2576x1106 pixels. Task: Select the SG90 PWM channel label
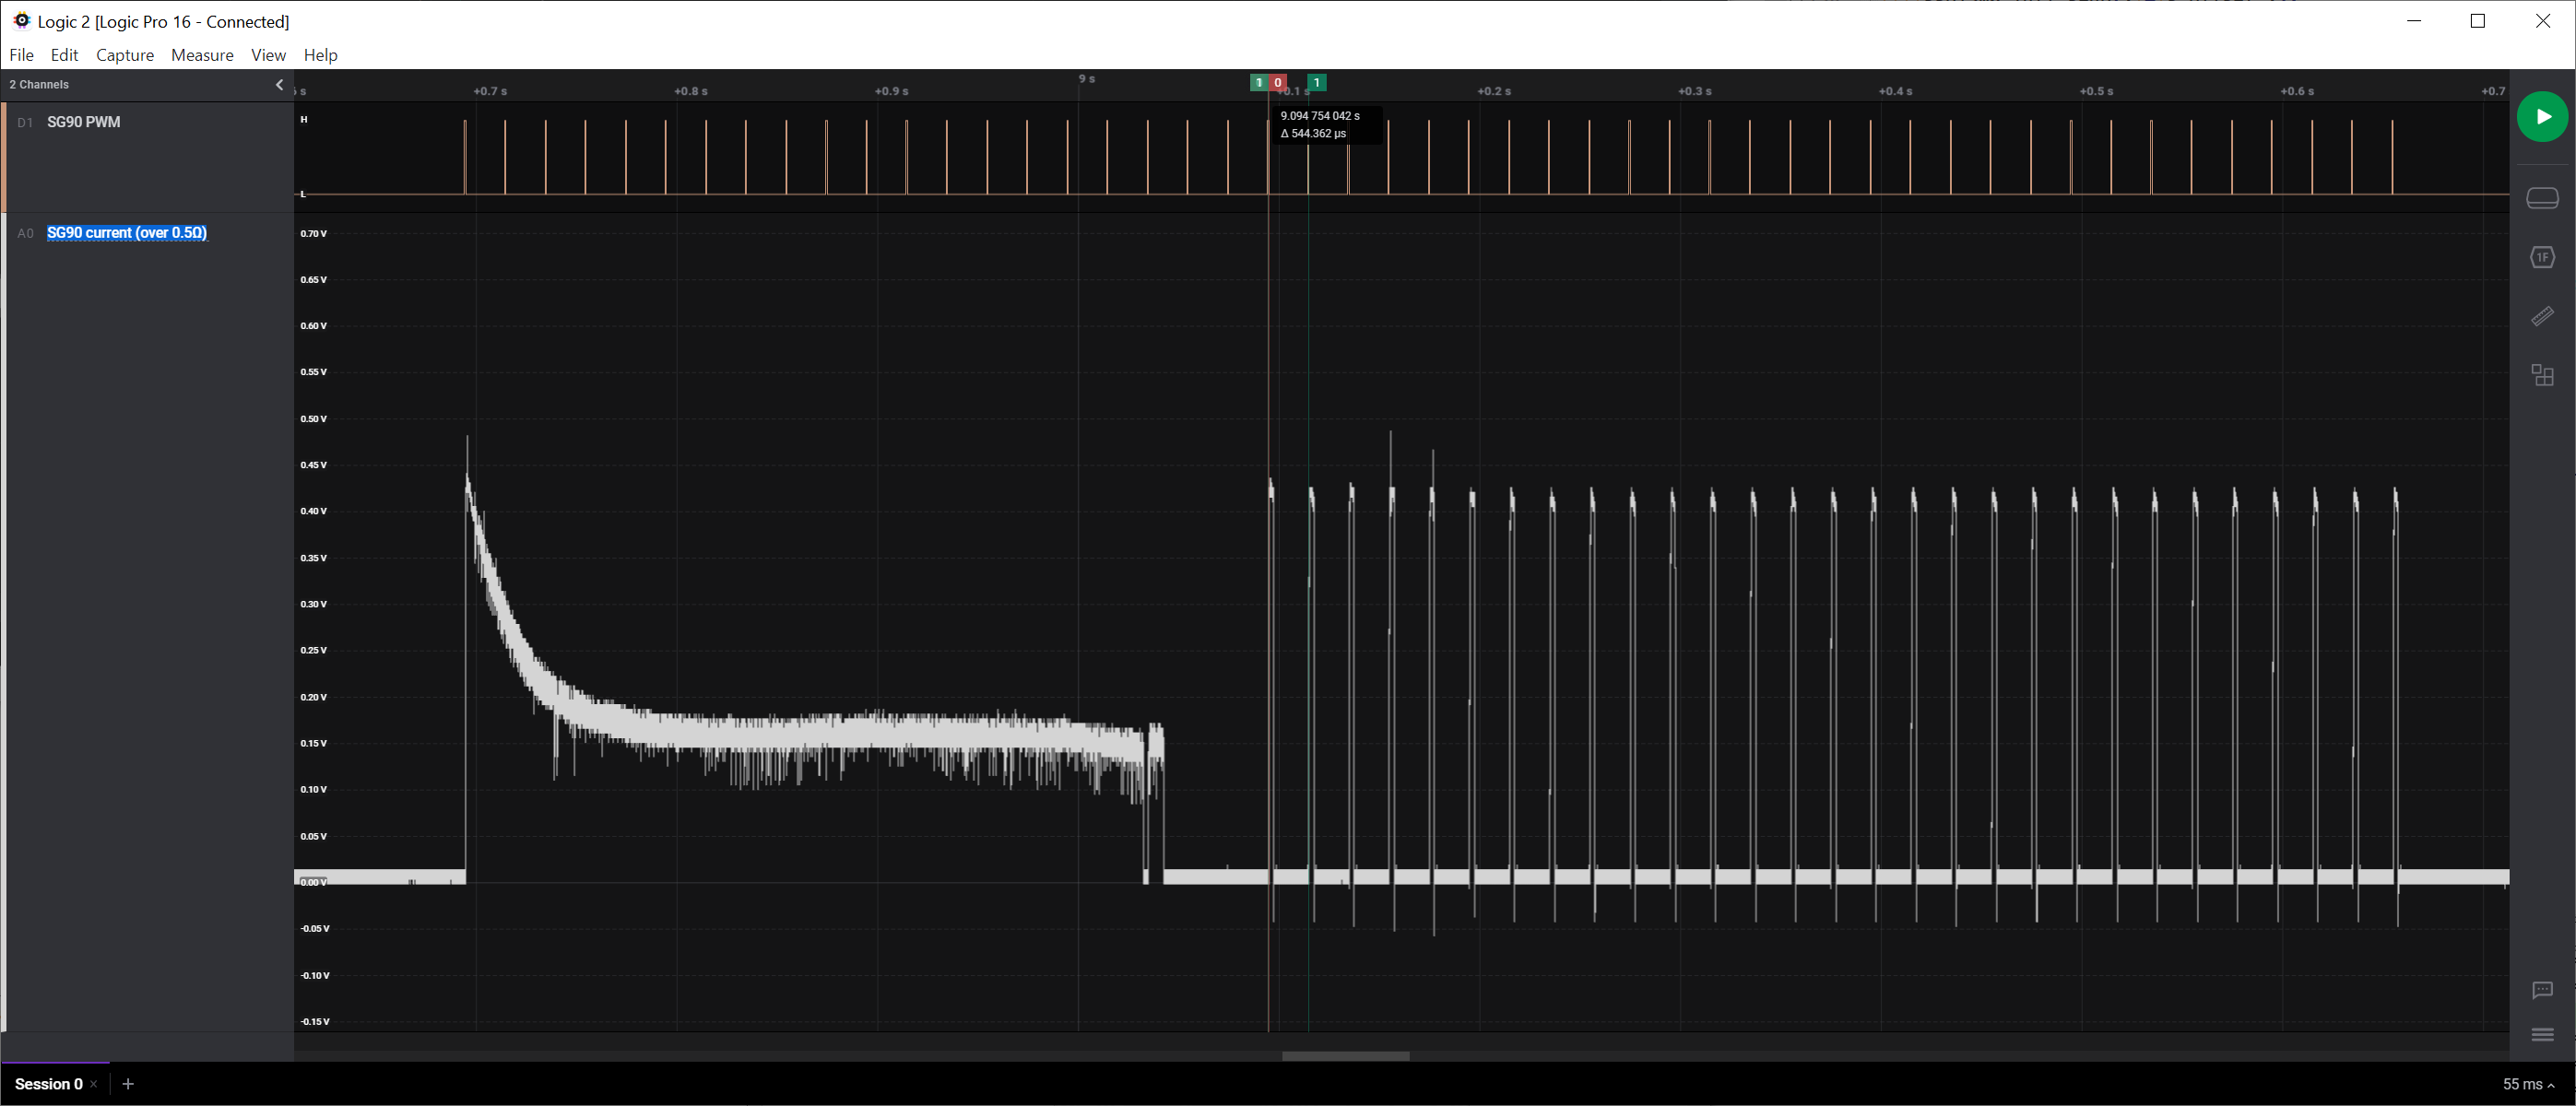coord(84,122)
